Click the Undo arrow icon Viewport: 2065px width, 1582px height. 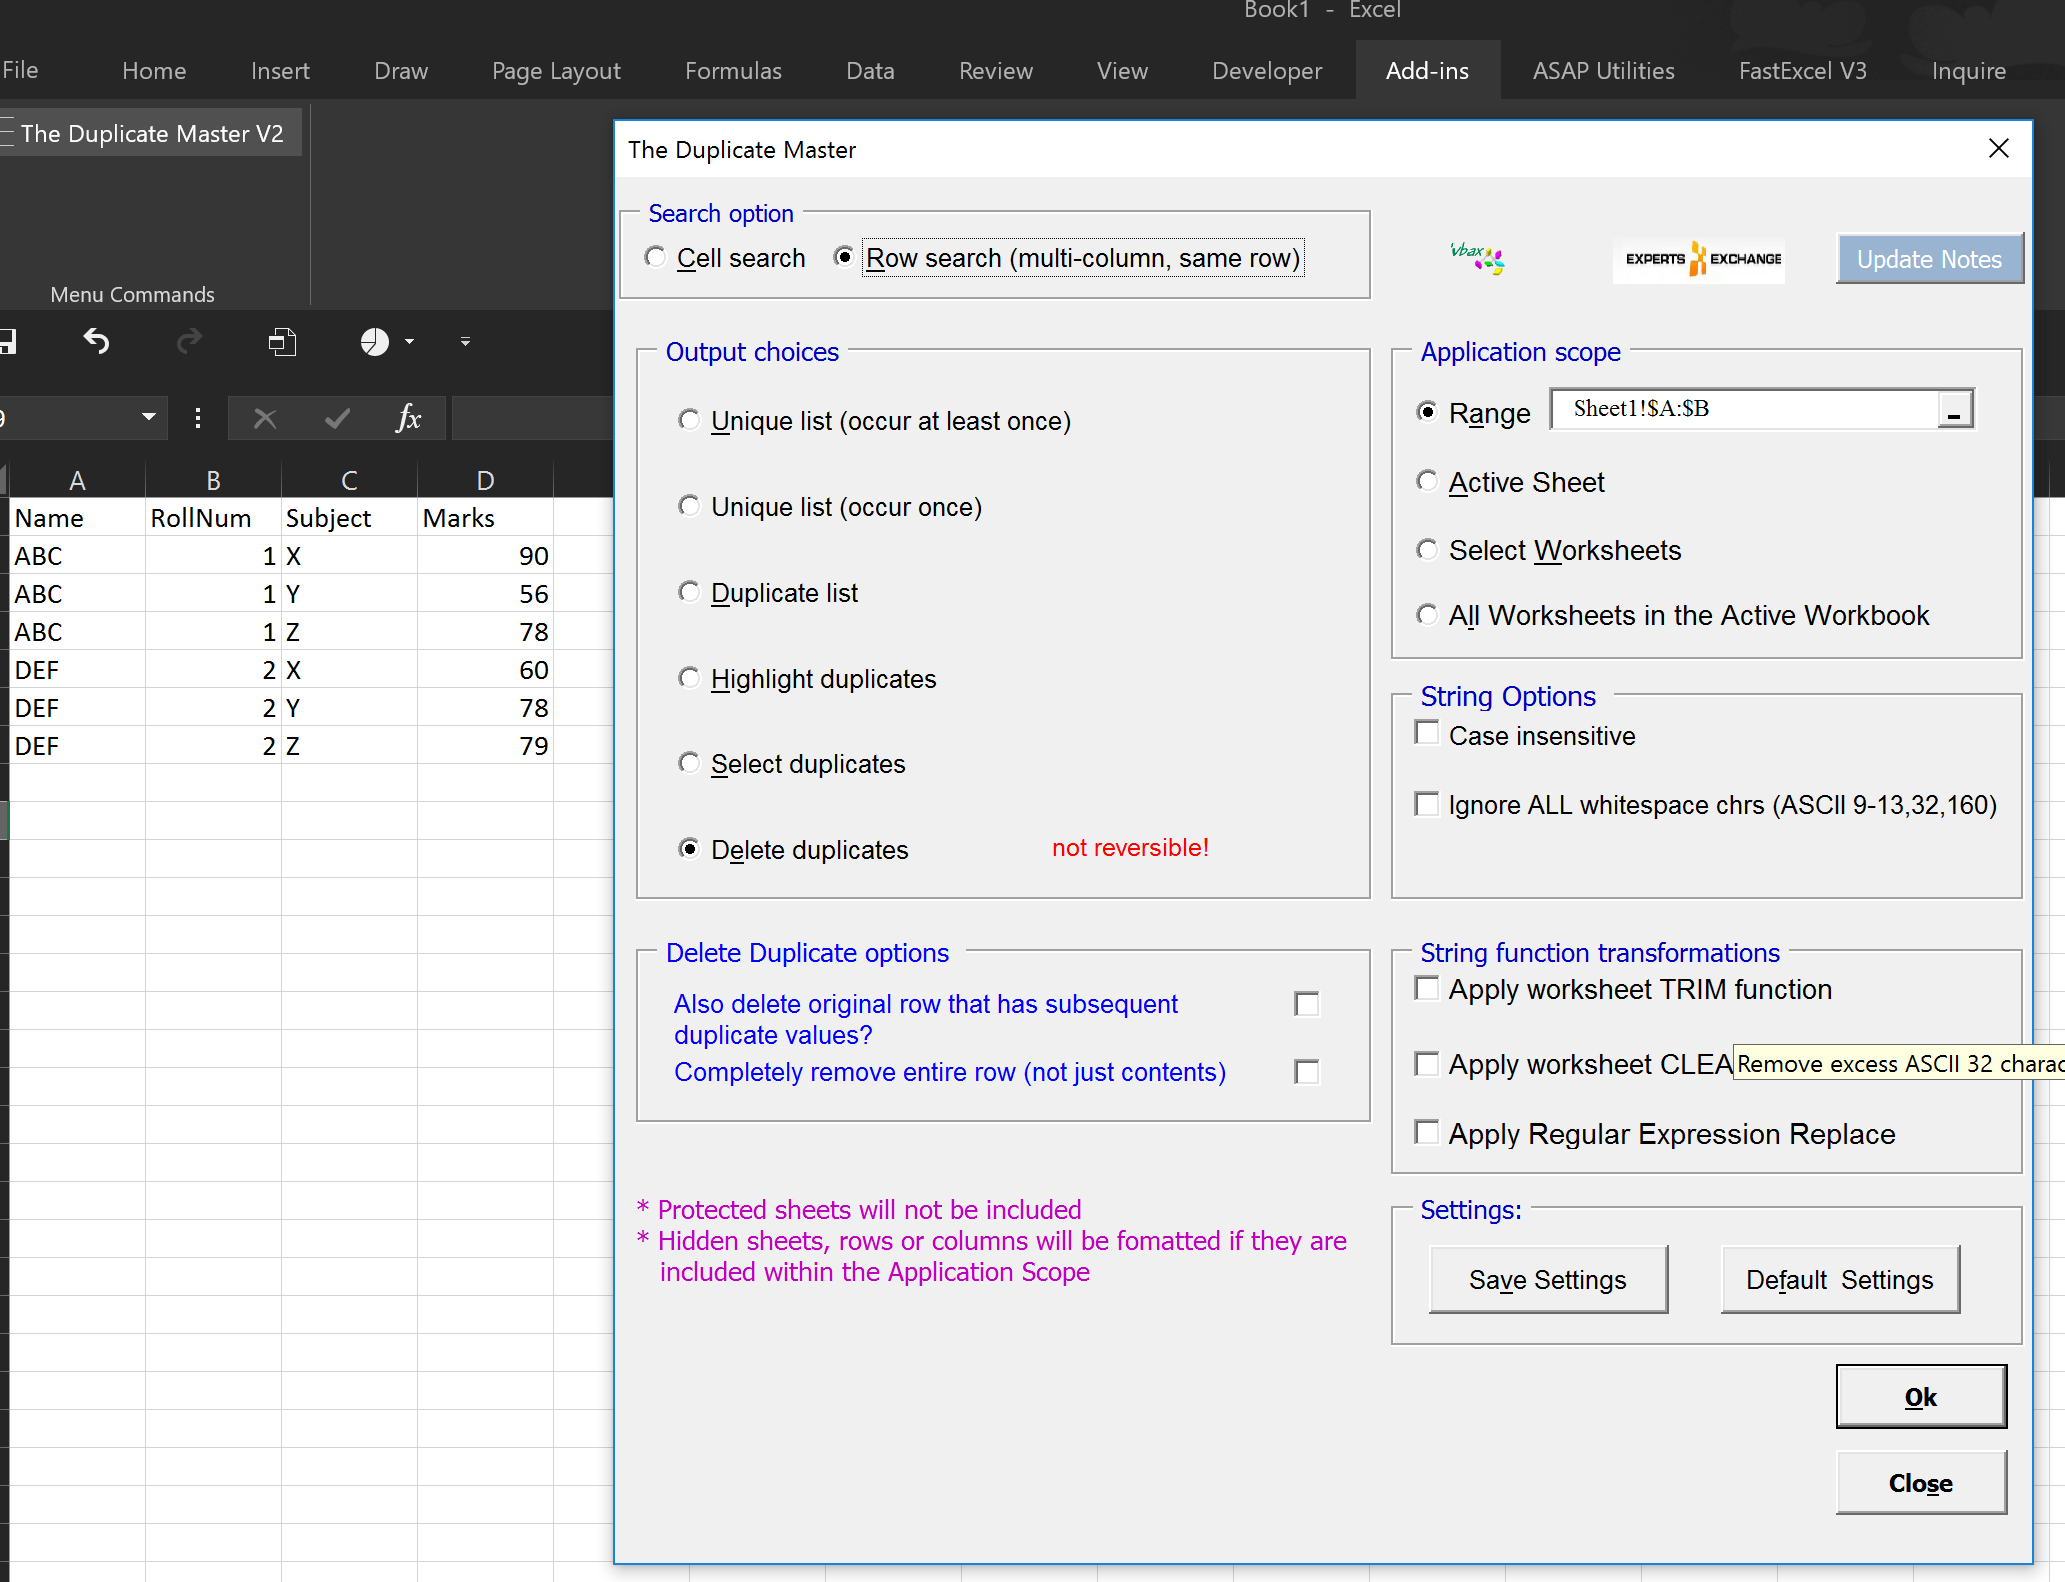(x=96, y=342)
